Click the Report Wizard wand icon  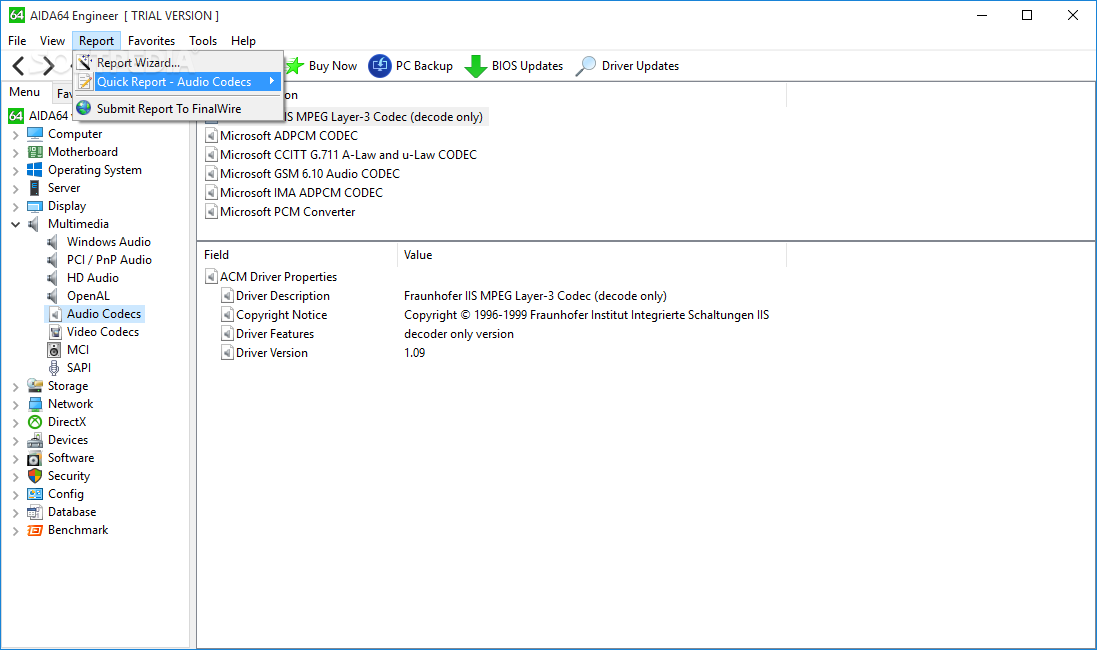[x=85, y=62]
